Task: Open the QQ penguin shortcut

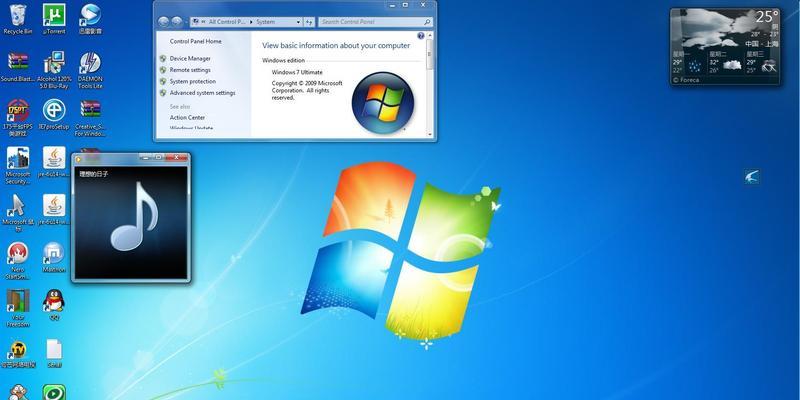Action: click(54, 305)
